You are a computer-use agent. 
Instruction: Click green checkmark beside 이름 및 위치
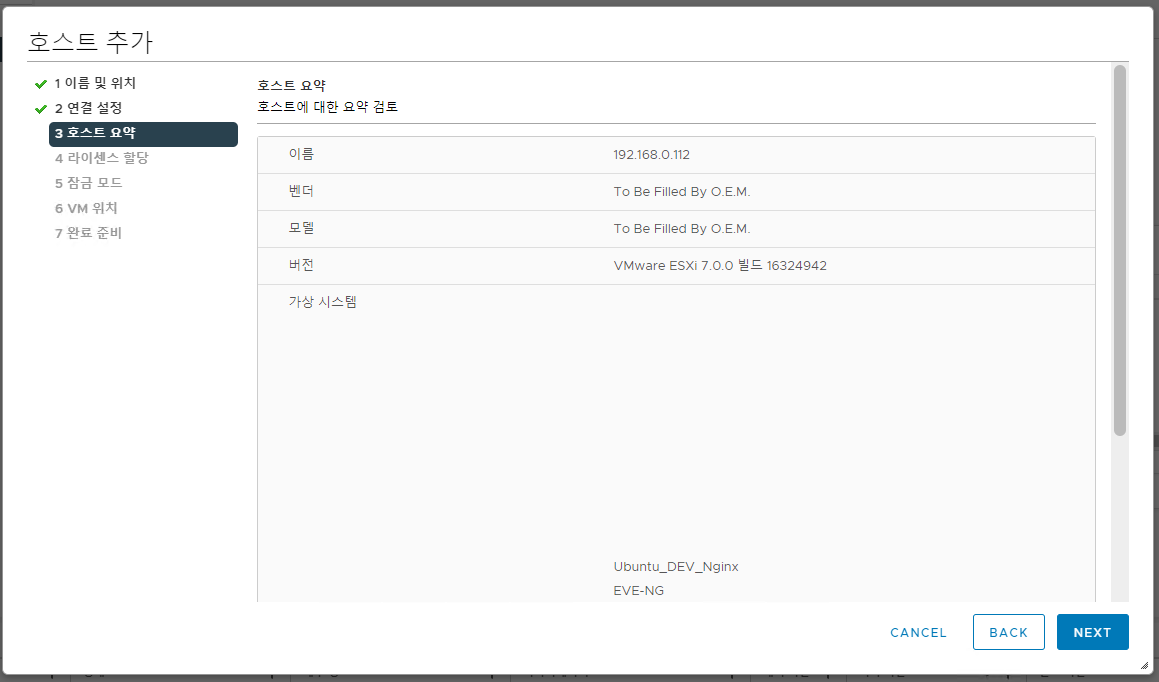[x=41, y=83]
